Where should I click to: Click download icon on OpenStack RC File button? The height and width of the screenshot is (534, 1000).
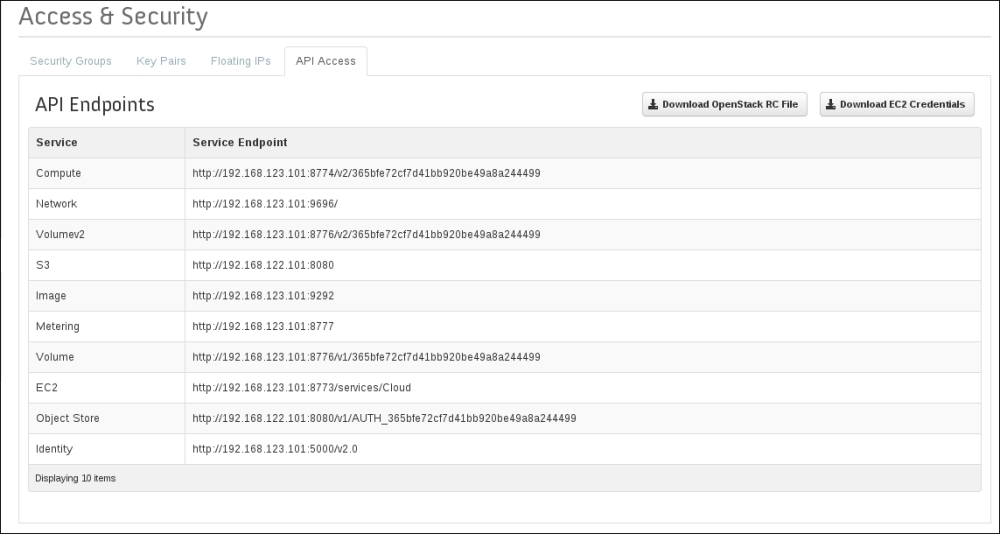653,104
